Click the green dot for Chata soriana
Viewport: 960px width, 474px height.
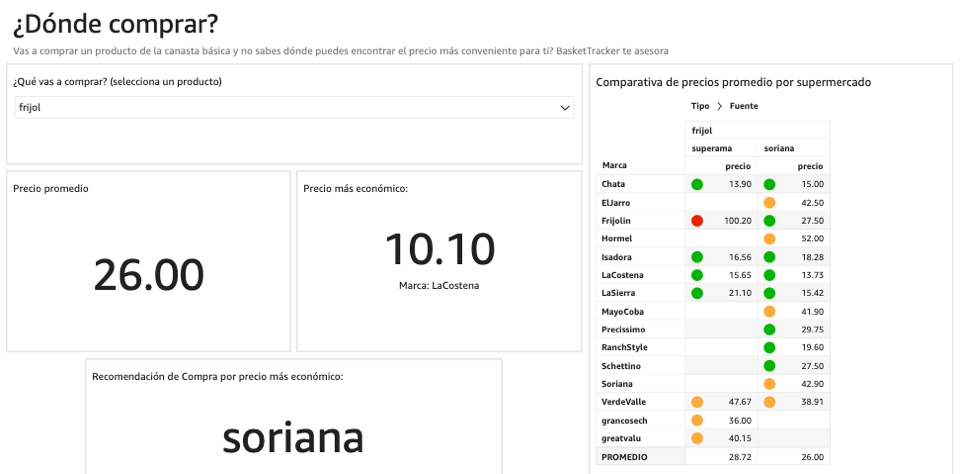click(770, 184)
